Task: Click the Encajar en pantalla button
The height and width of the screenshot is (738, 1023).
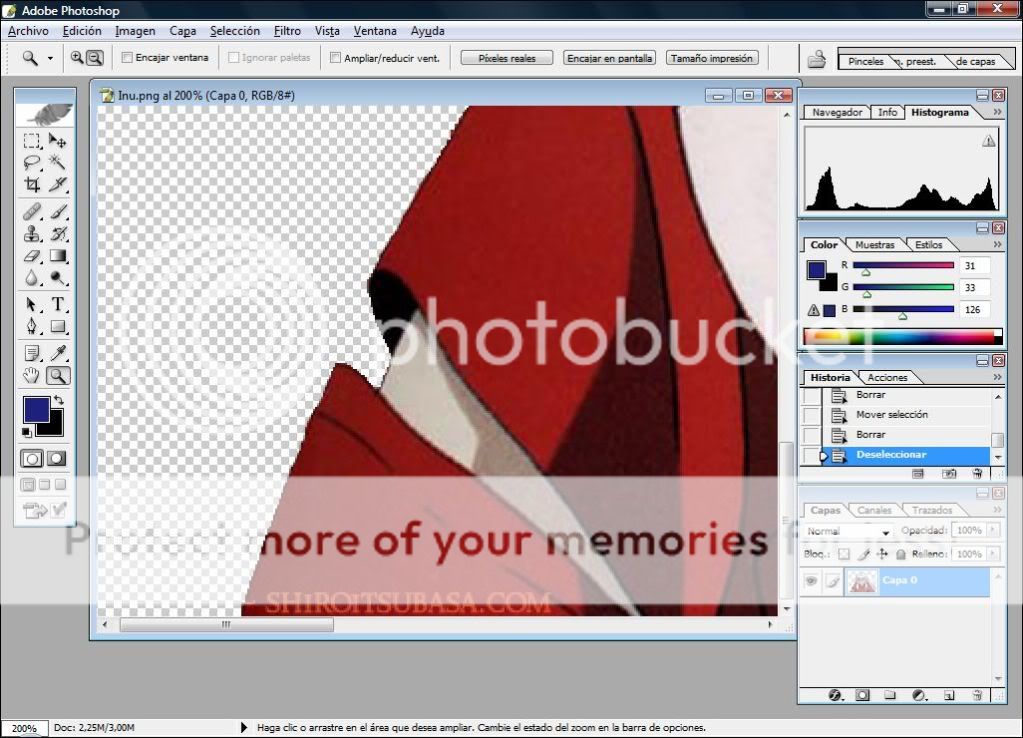Action: (x=610, y=58)
